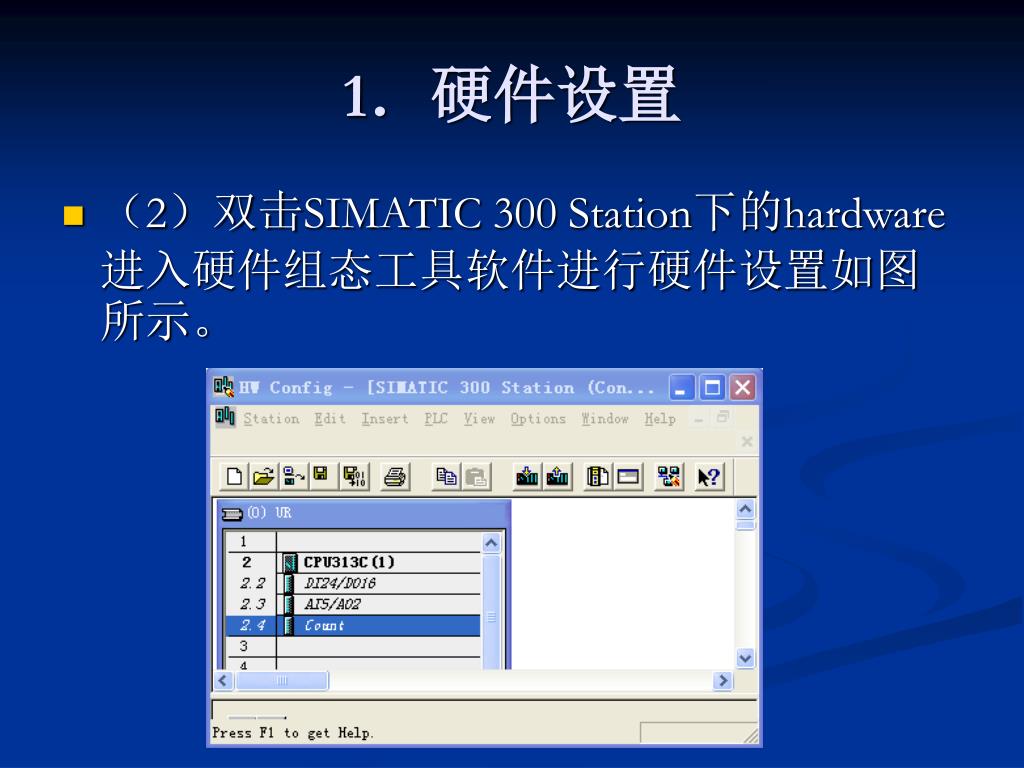Click station pane scroll down arrow
The width and height of the screenshot is (1024, 768).
coord(745,658)
